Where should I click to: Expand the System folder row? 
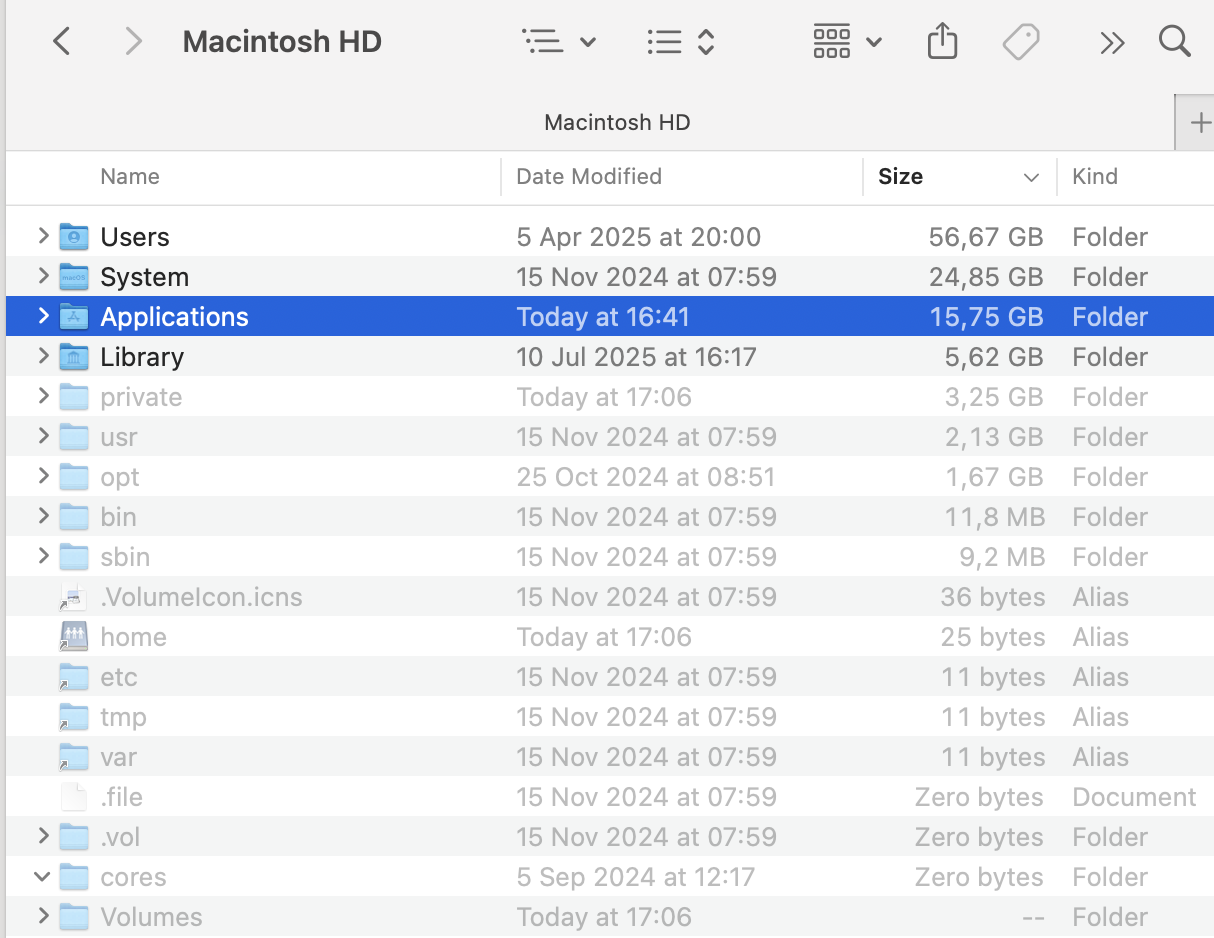(42, 276)
